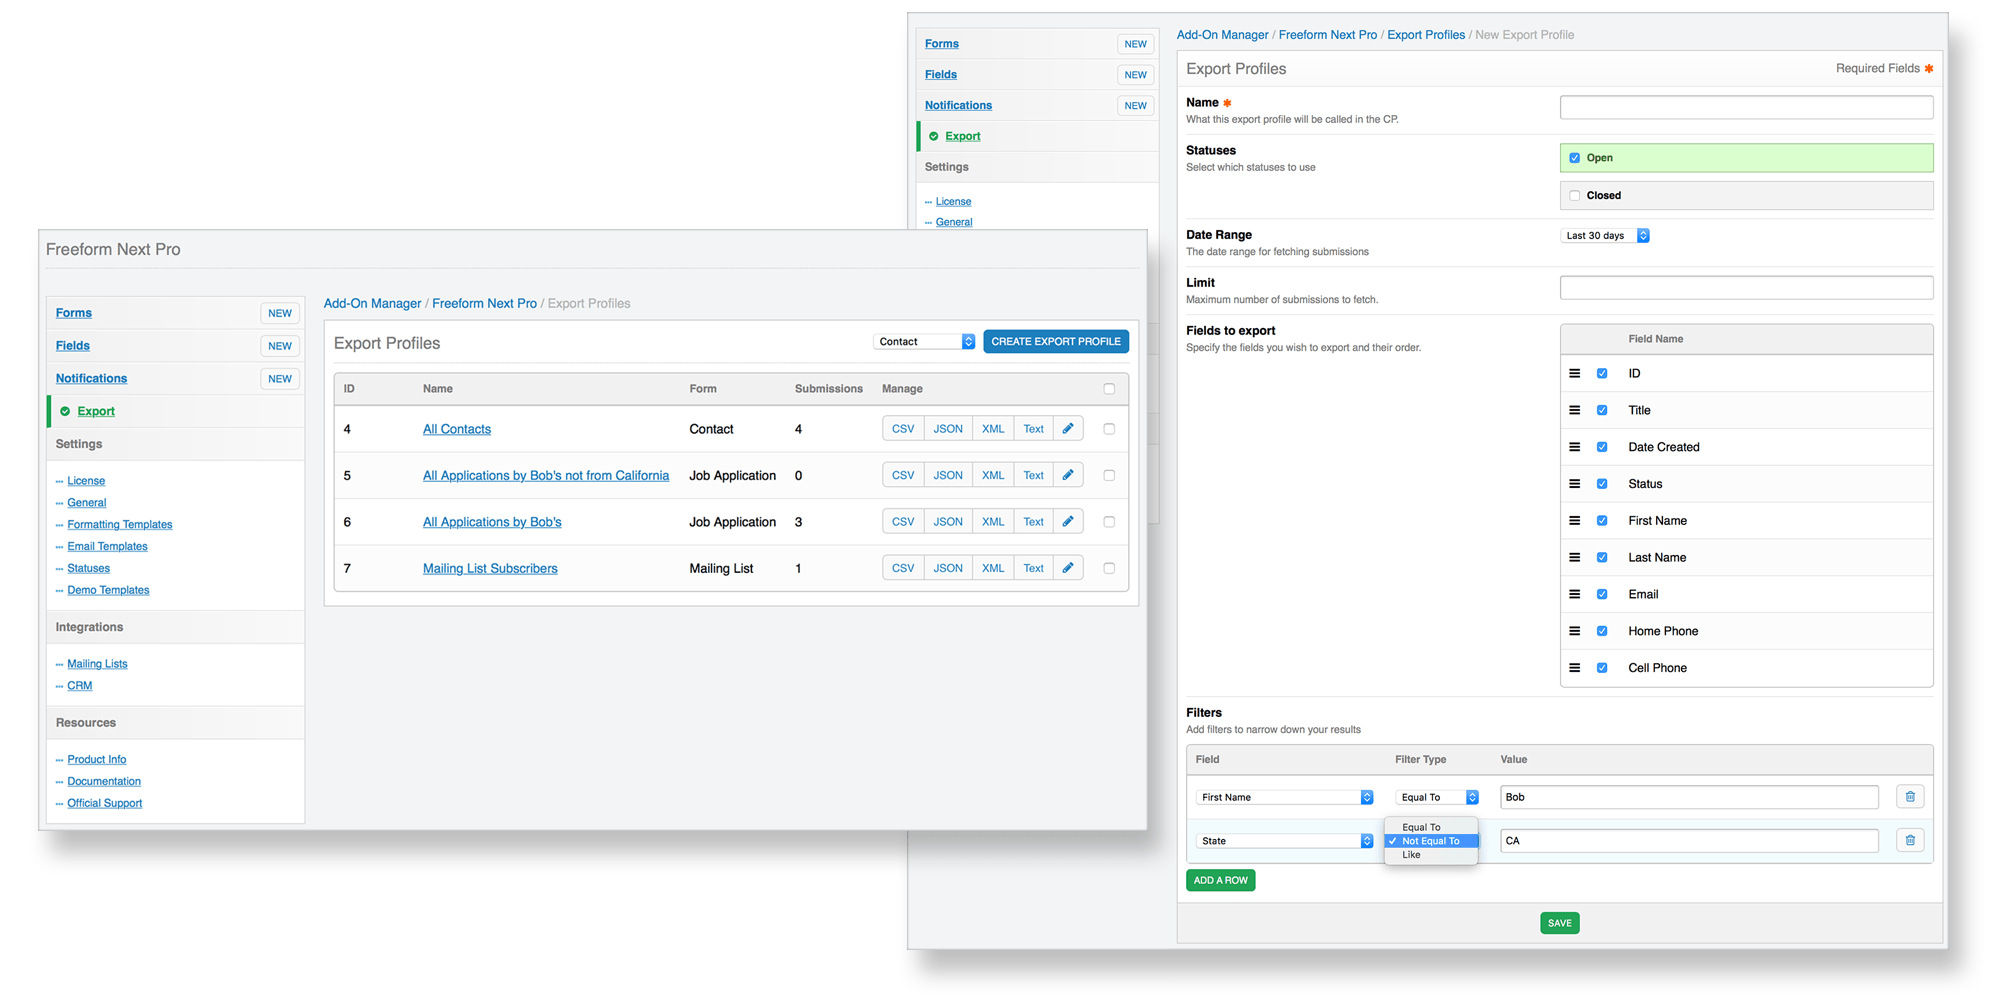Open the First Name filter field dropdown
The width and height of the screenshot is (2000, 1000).
tap(1285, 797)
